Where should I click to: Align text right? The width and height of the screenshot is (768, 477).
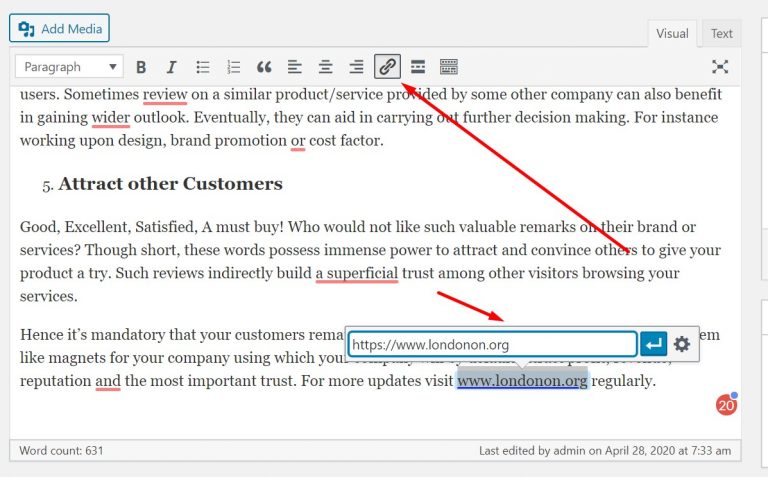coord(356,67)
